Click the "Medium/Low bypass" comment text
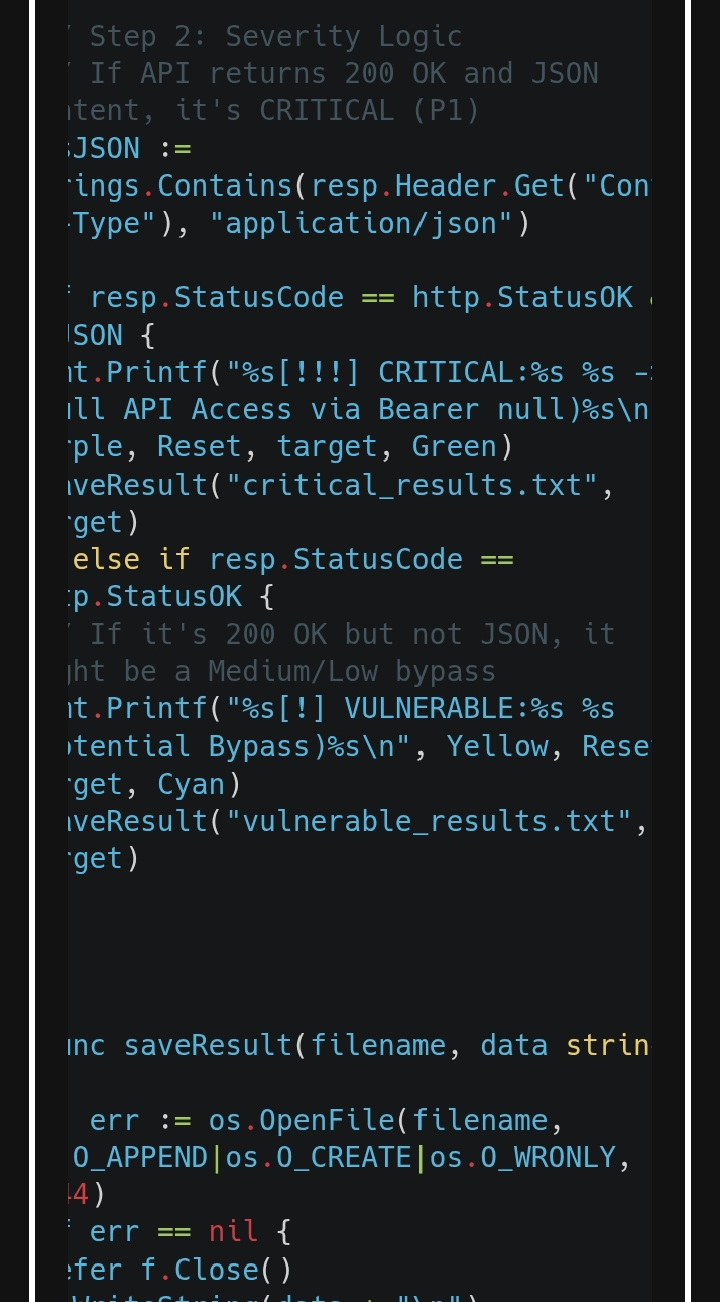The height and width of the screenshot is (1302, 720). tap(352, 671)
